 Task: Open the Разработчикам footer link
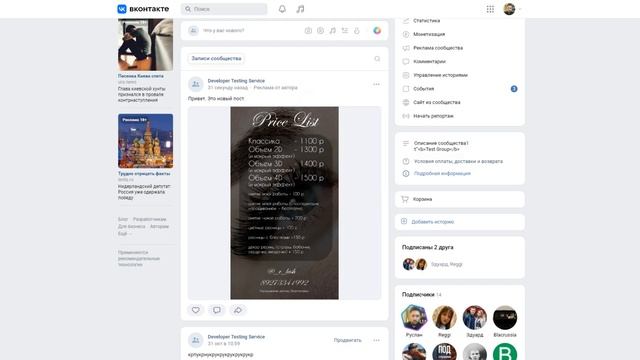click(x=149, y=220)
